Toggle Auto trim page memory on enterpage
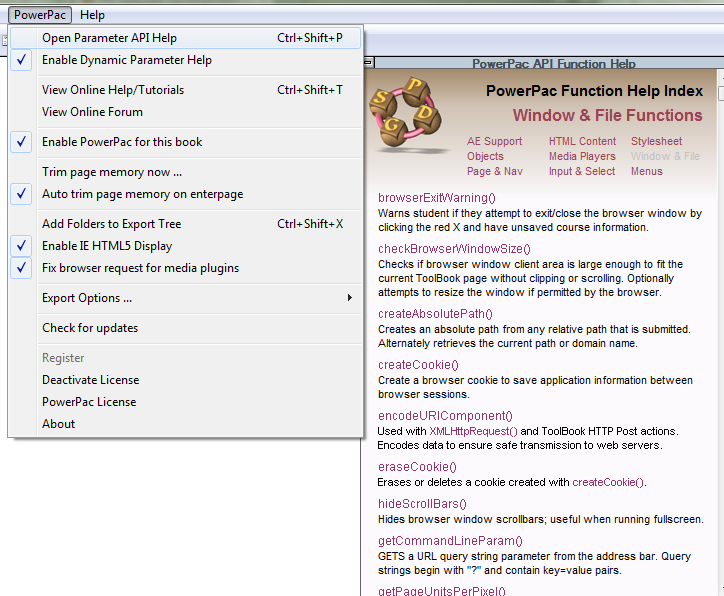This screenshot has height=596, width=724. pyautogui.click(x=185, y=194)
